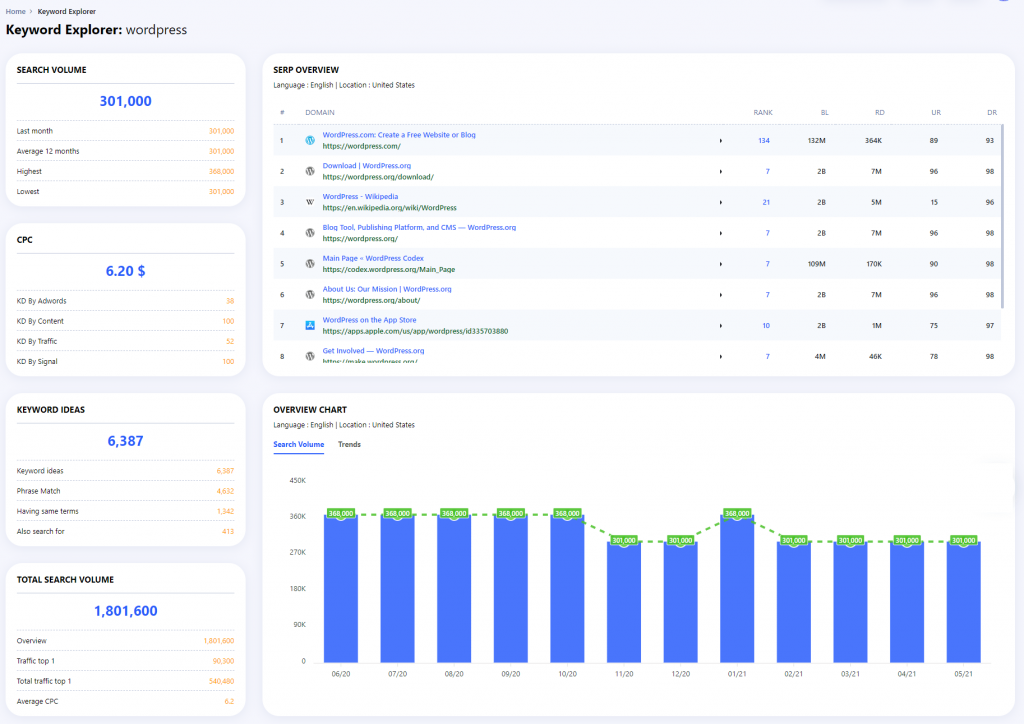Expand the Get Involved — WordPress.org row arrow
1024x724 pixels.
(721, 356)
